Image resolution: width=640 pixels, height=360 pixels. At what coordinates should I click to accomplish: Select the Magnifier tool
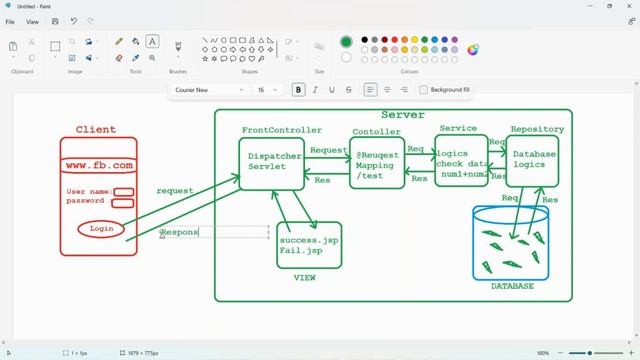[x=152, y=58]
